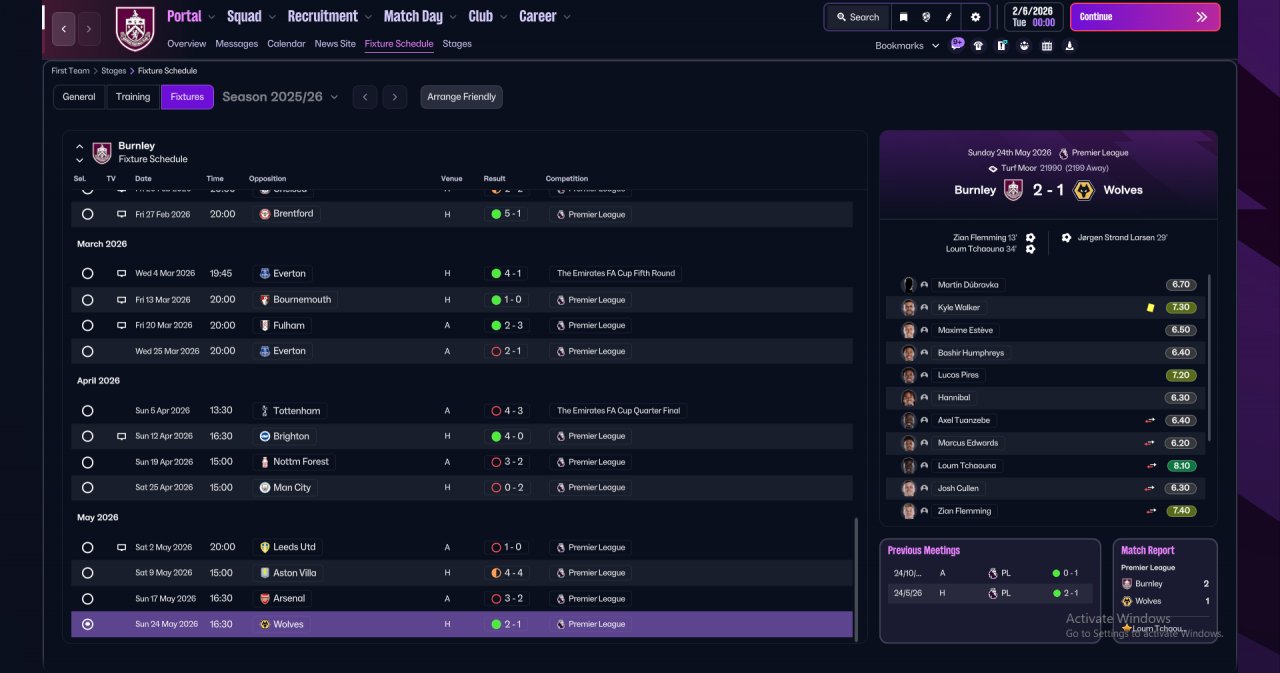Select the Training sub-tab
Screen dimensions: 1280x673
tap(133, 97)
